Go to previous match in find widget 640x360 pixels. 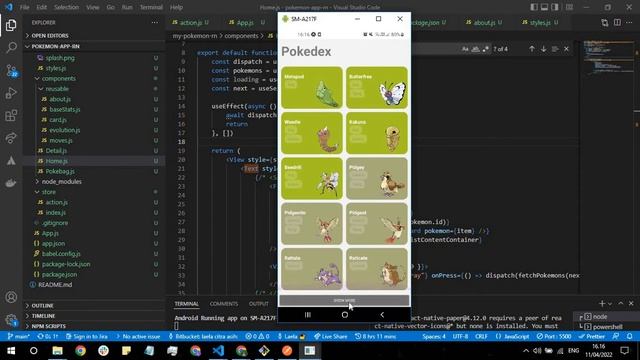[x=531, y=49]
